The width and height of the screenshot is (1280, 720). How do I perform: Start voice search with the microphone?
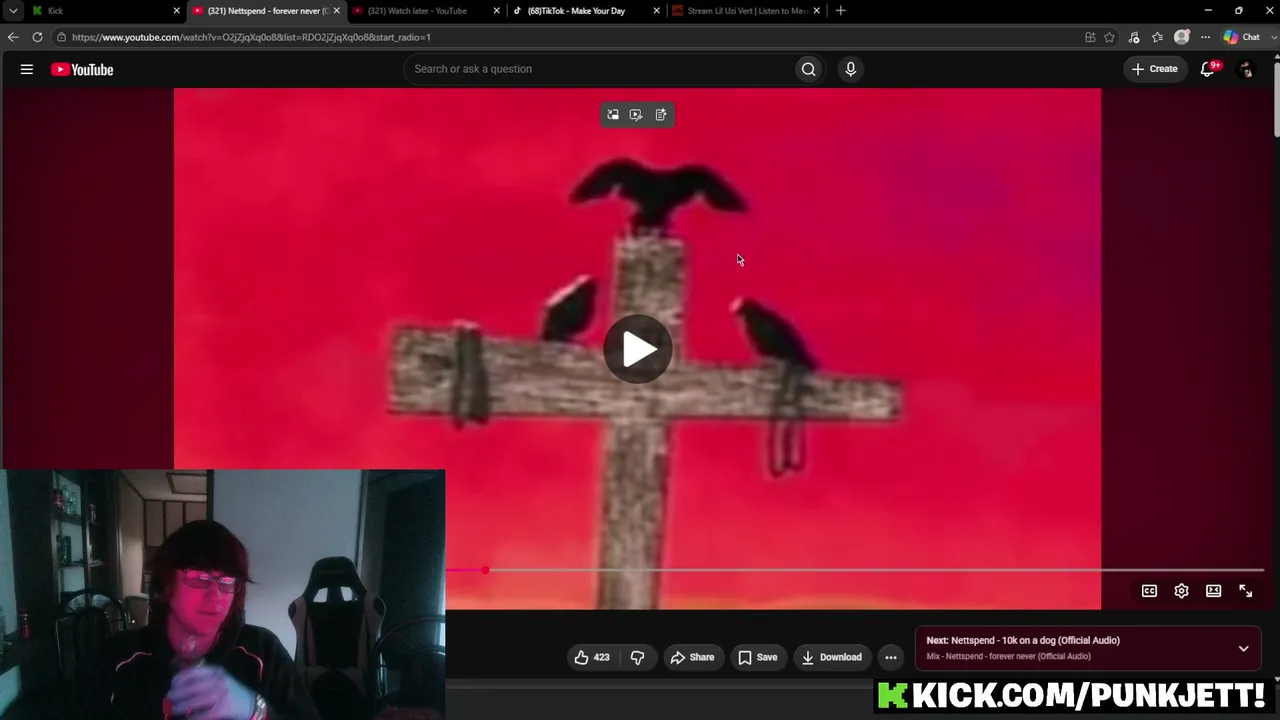[x=850, y=69]
